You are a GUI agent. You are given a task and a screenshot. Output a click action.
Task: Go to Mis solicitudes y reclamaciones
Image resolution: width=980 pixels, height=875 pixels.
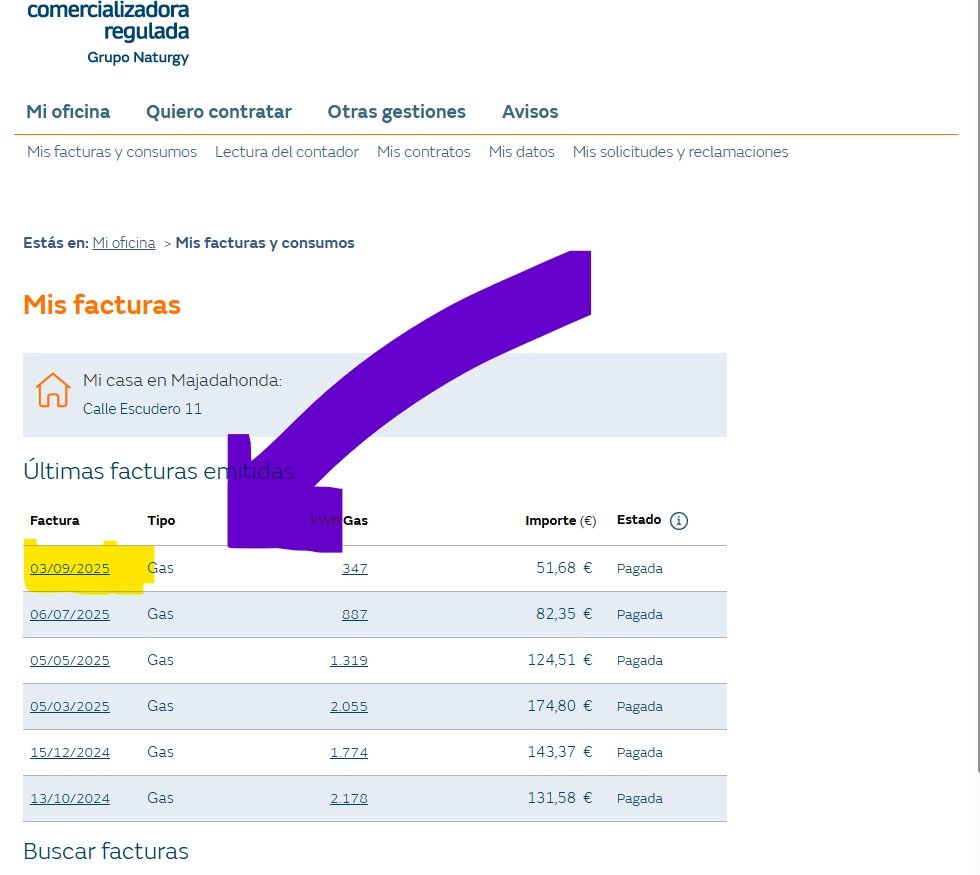[680, 152]
